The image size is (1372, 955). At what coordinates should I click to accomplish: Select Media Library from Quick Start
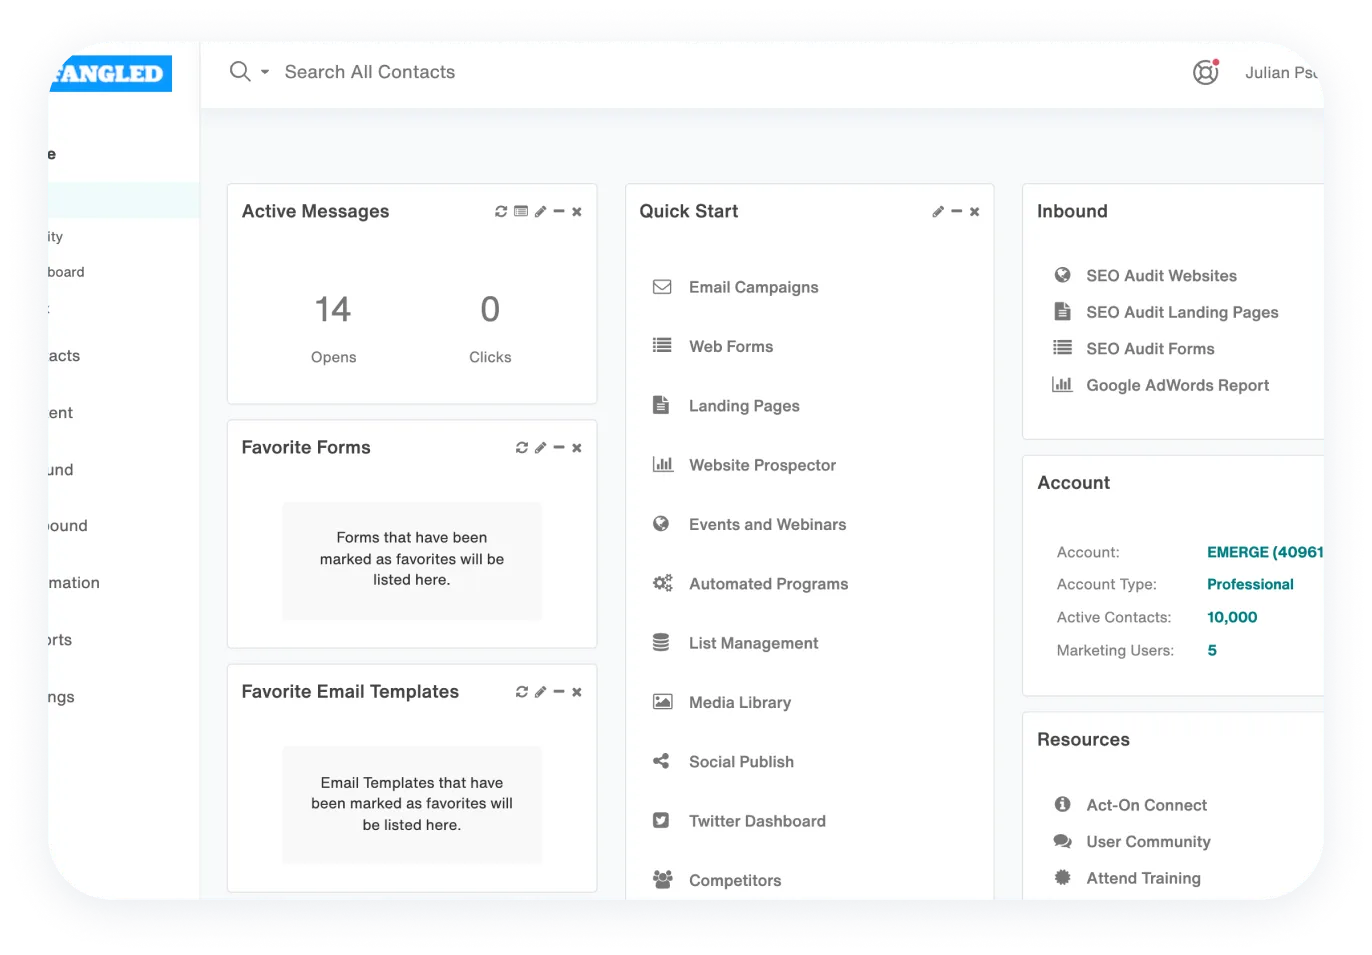click(738, 702)
